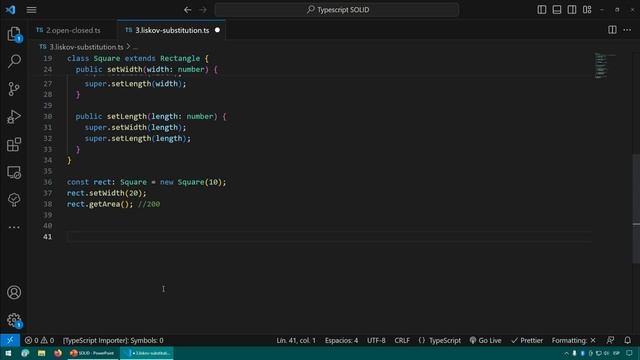Open Source Control view

[14, 89]
